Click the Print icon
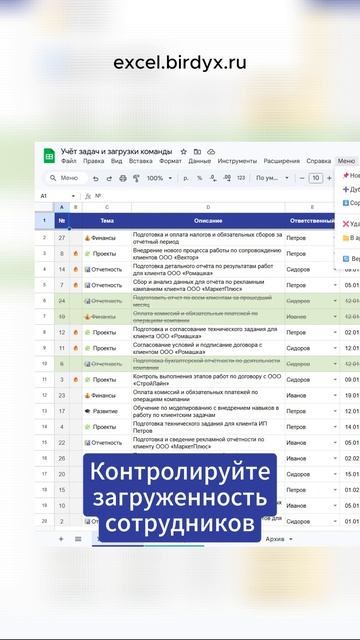Screen dimensions: 360x640 pyautogui.click(x=123, y=178)
